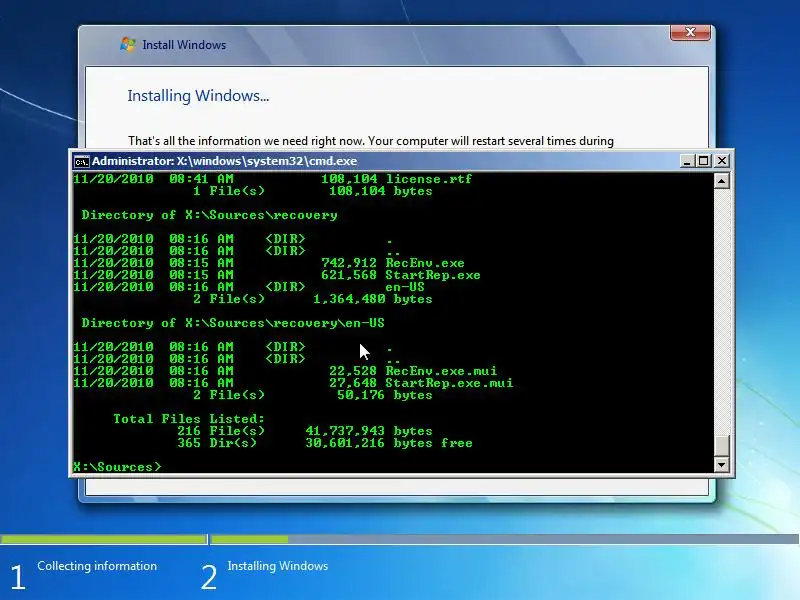
Task: Click the RecEnv.exe.mui file name
Action: pyautogui.click(x=441, y=371)
